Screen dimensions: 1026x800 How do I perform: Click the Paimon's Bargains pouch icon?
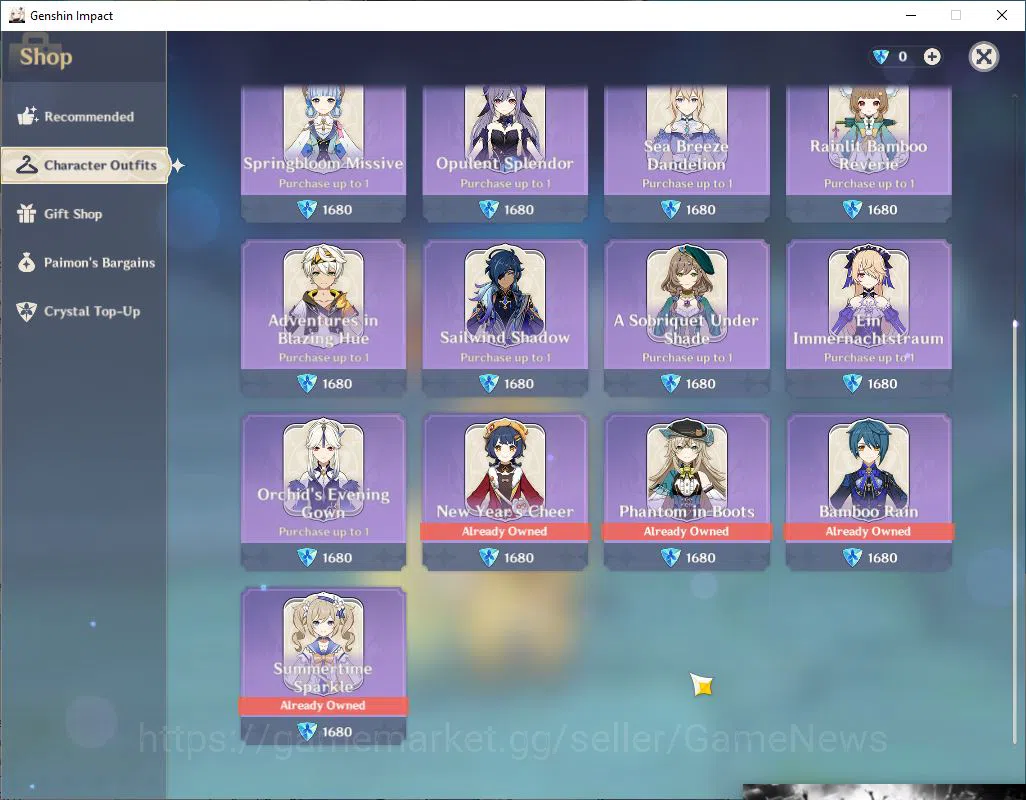coord(27,262)
